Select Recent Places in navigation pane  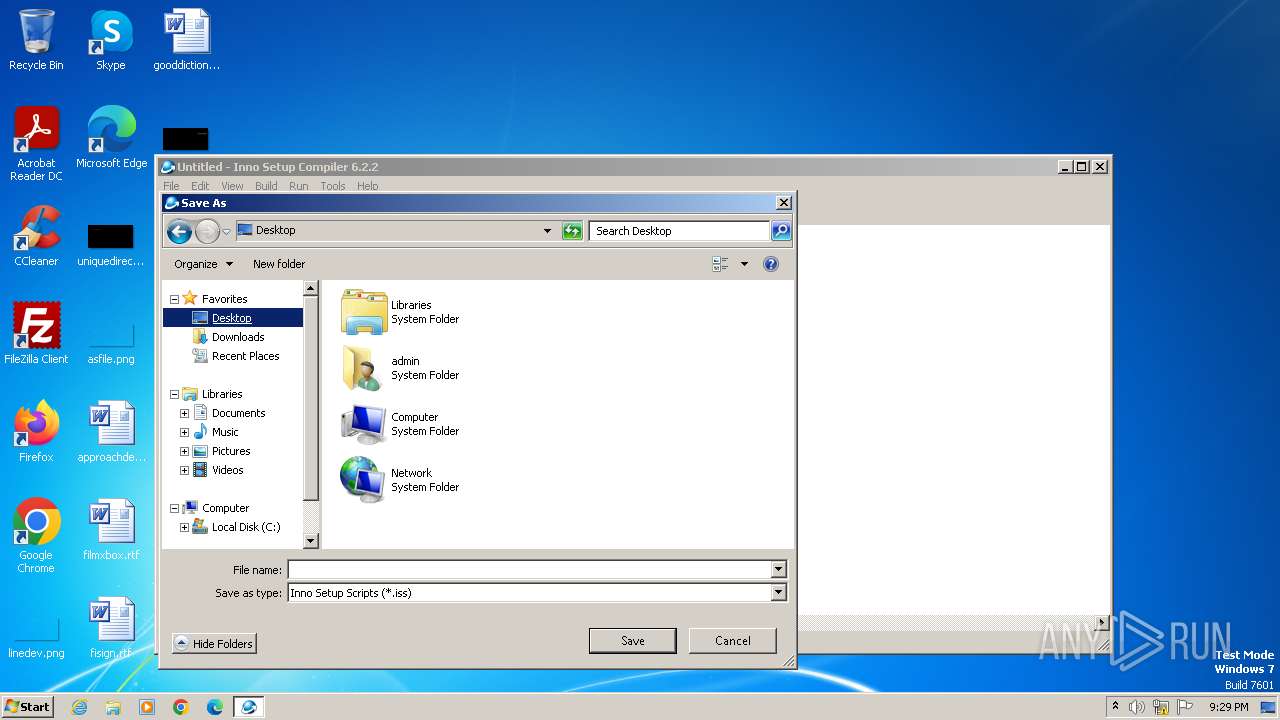pos(245,356)
